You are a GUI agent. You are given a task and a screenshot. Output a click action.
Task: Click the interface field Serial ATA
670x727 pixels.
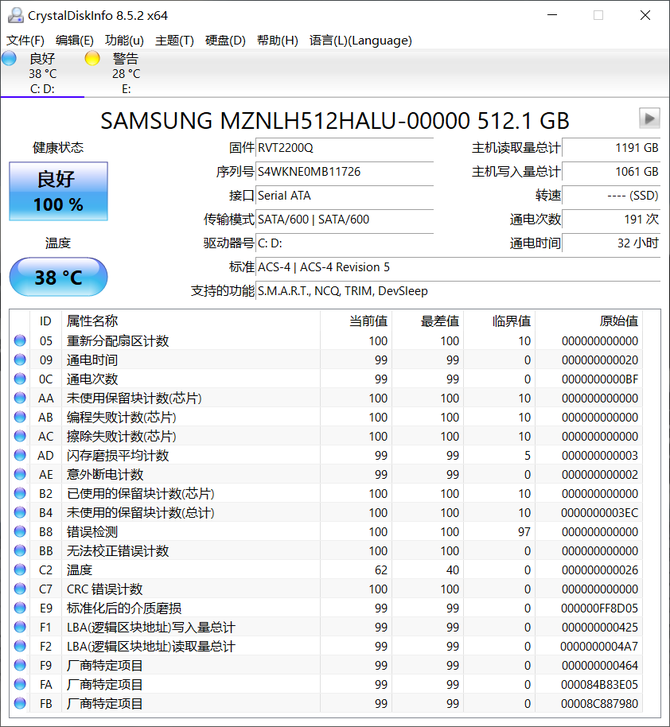pos(345,196)
